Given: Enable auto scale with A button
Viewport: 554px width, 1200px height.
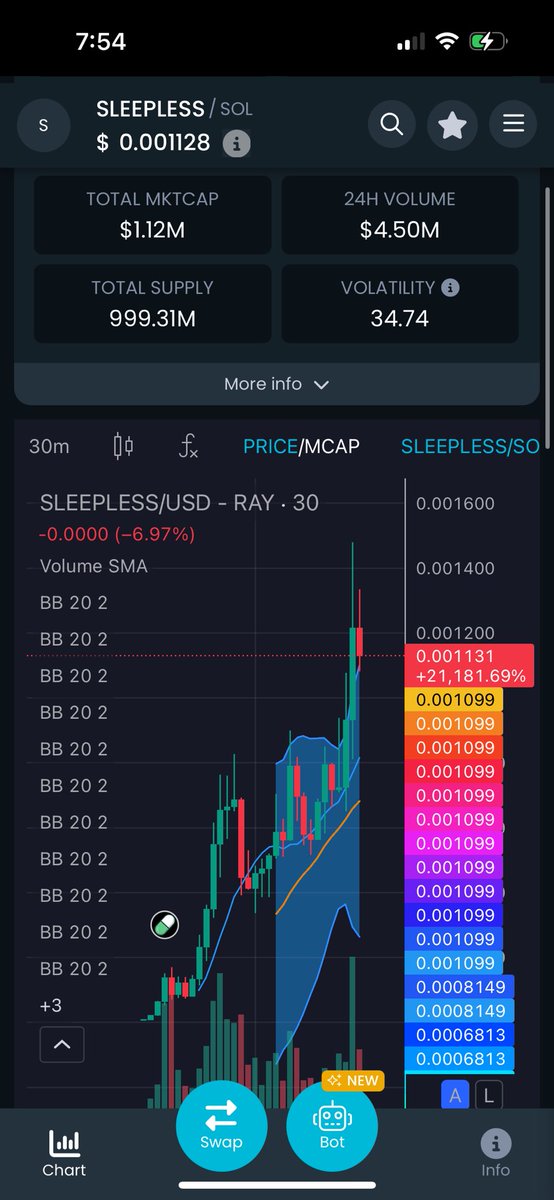Looking at the screenshot, I should tap(456, 1095).
